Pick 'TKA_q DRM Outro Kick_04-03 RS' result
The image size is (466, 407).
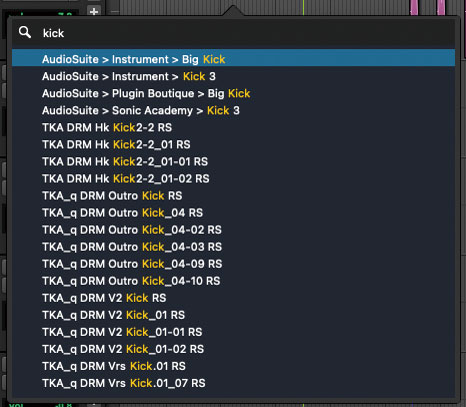coord(233,247)
